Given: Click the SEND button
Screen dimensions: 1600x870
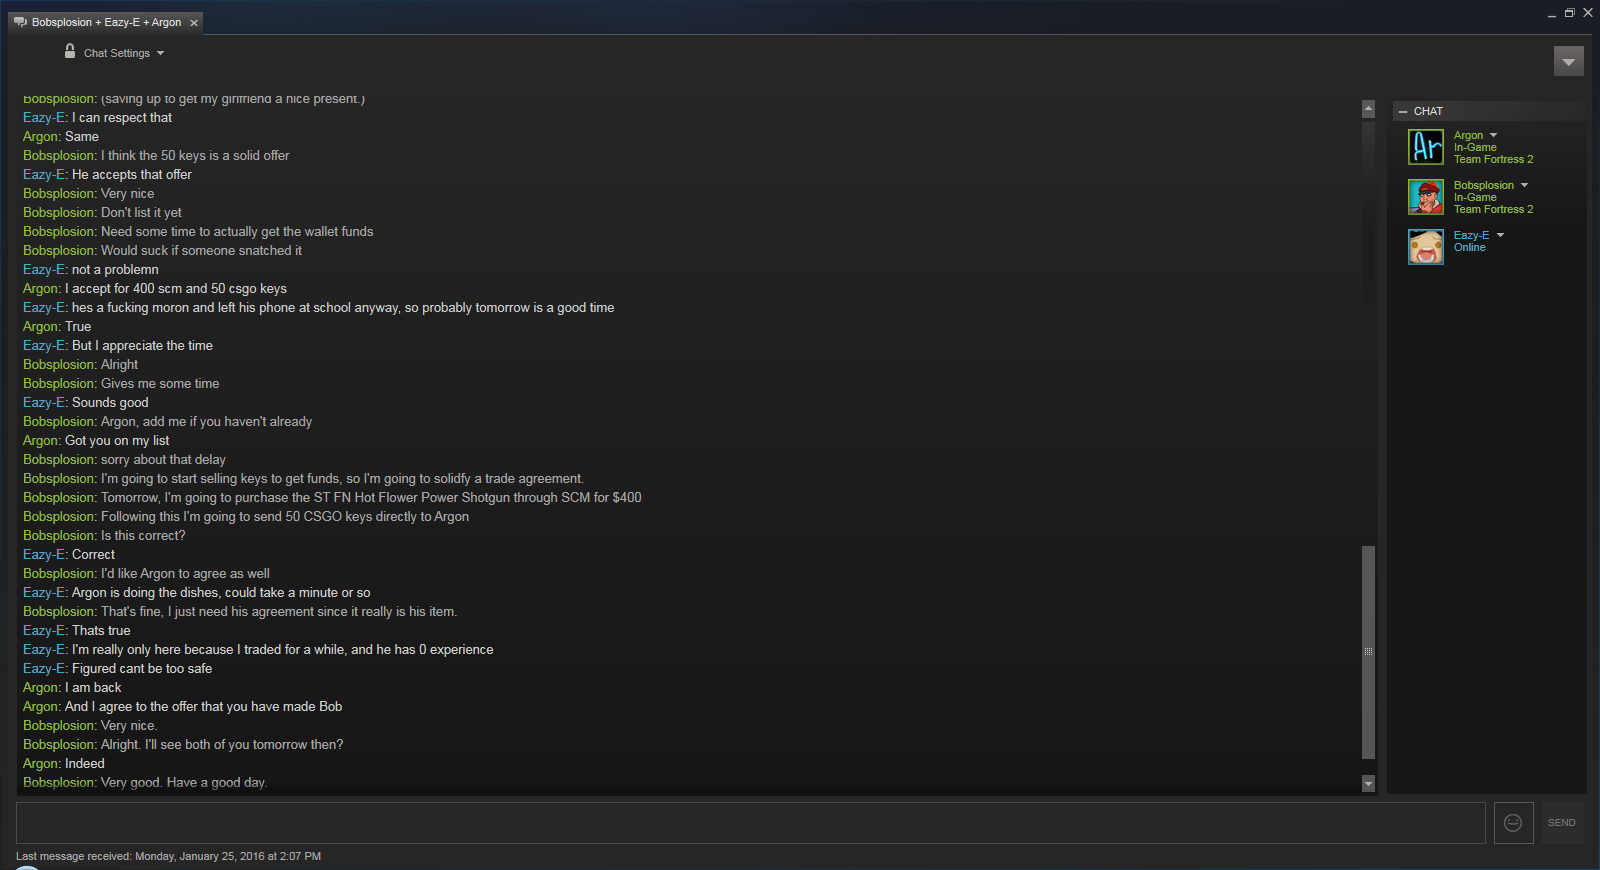Looking at the screenshot, I should tap(1562, 823).
